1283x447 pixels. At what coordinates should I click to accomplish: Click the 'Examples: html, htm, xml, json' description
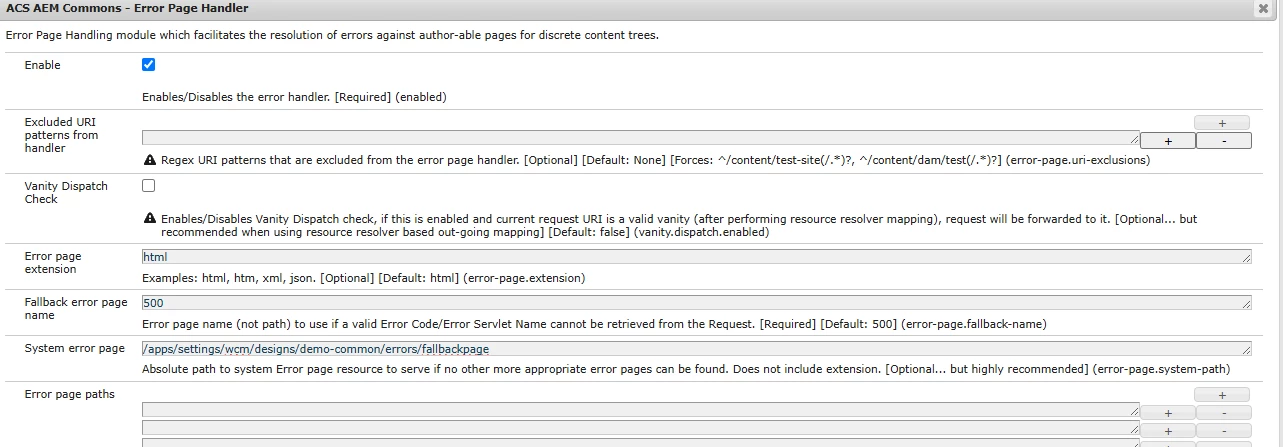point(364,278)
